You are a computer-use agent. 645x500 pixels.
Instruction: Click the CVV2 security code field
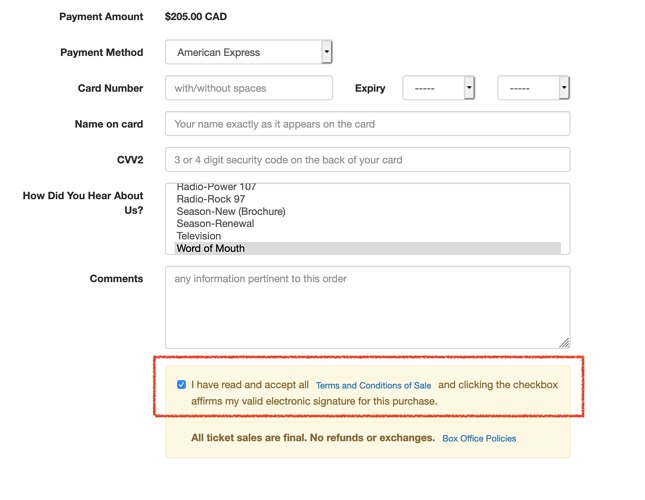click(368, 159)
